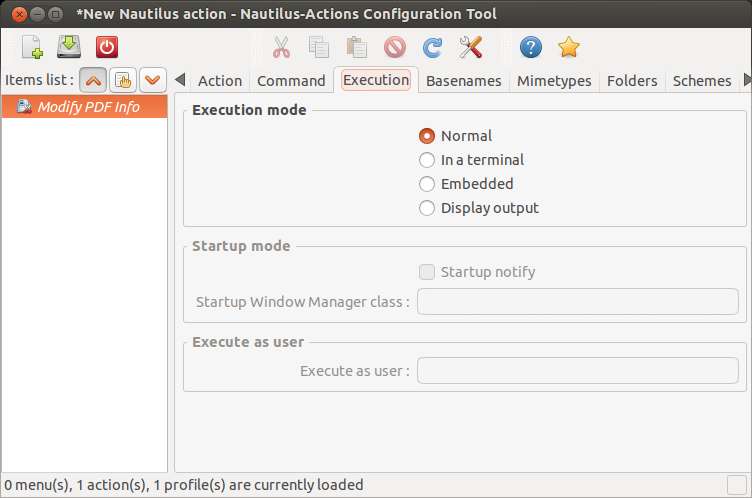Open the Mimetypes tab
The image size is (752, 498).
coord(554,81)
